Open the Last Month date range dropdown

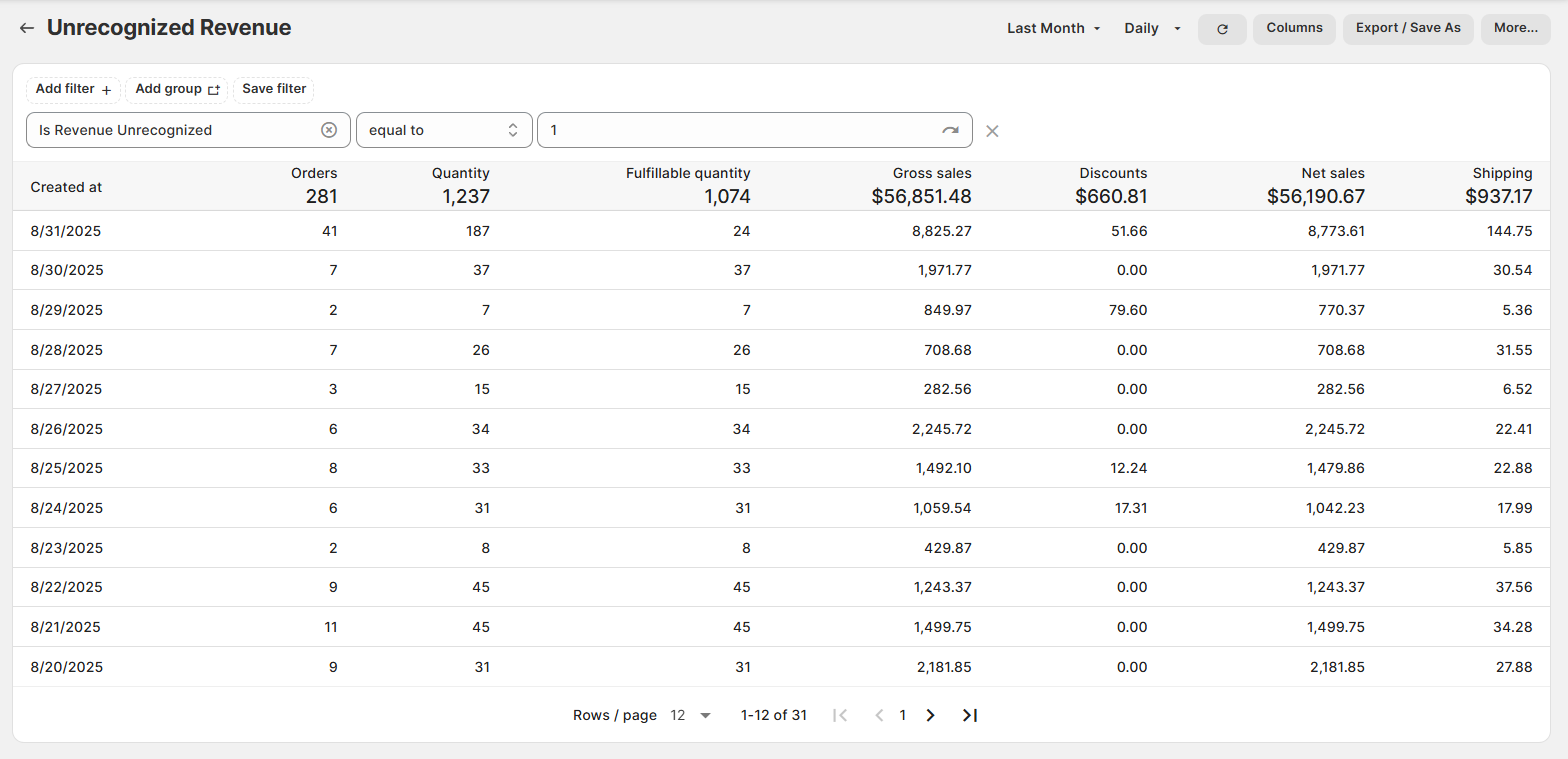pos(1053,28)
